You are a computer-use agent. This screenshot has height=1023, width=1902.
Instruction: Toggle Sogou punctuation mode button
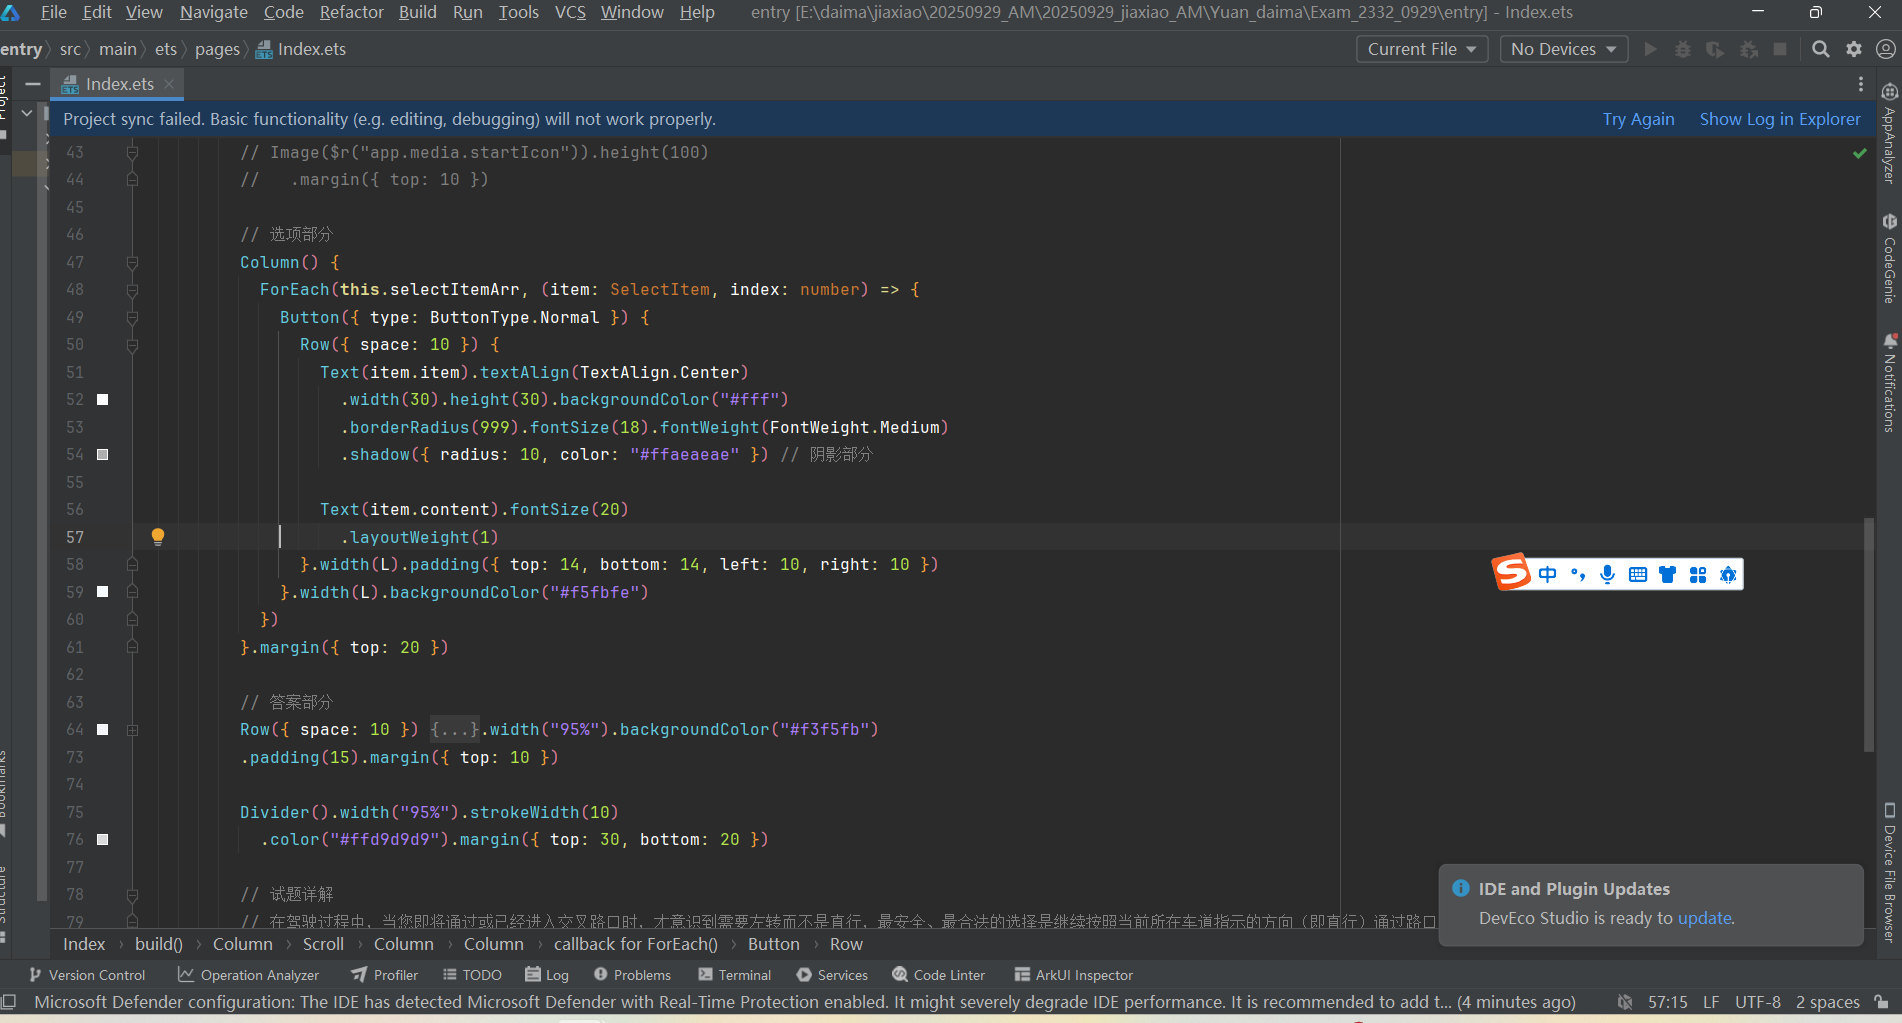tap(1578, 574)
